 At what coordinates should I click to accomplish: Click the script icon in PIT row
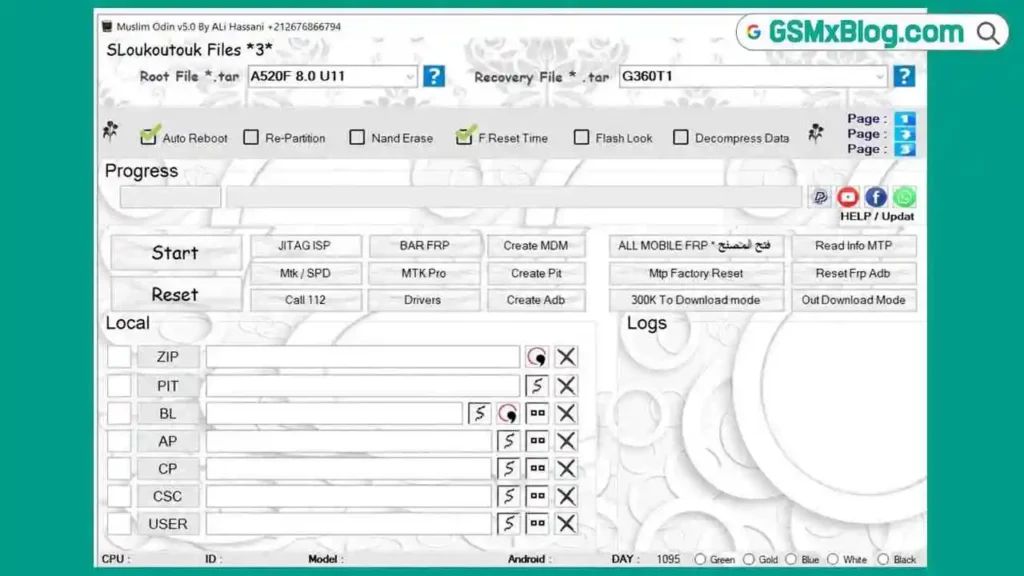(x=537, y=385)
